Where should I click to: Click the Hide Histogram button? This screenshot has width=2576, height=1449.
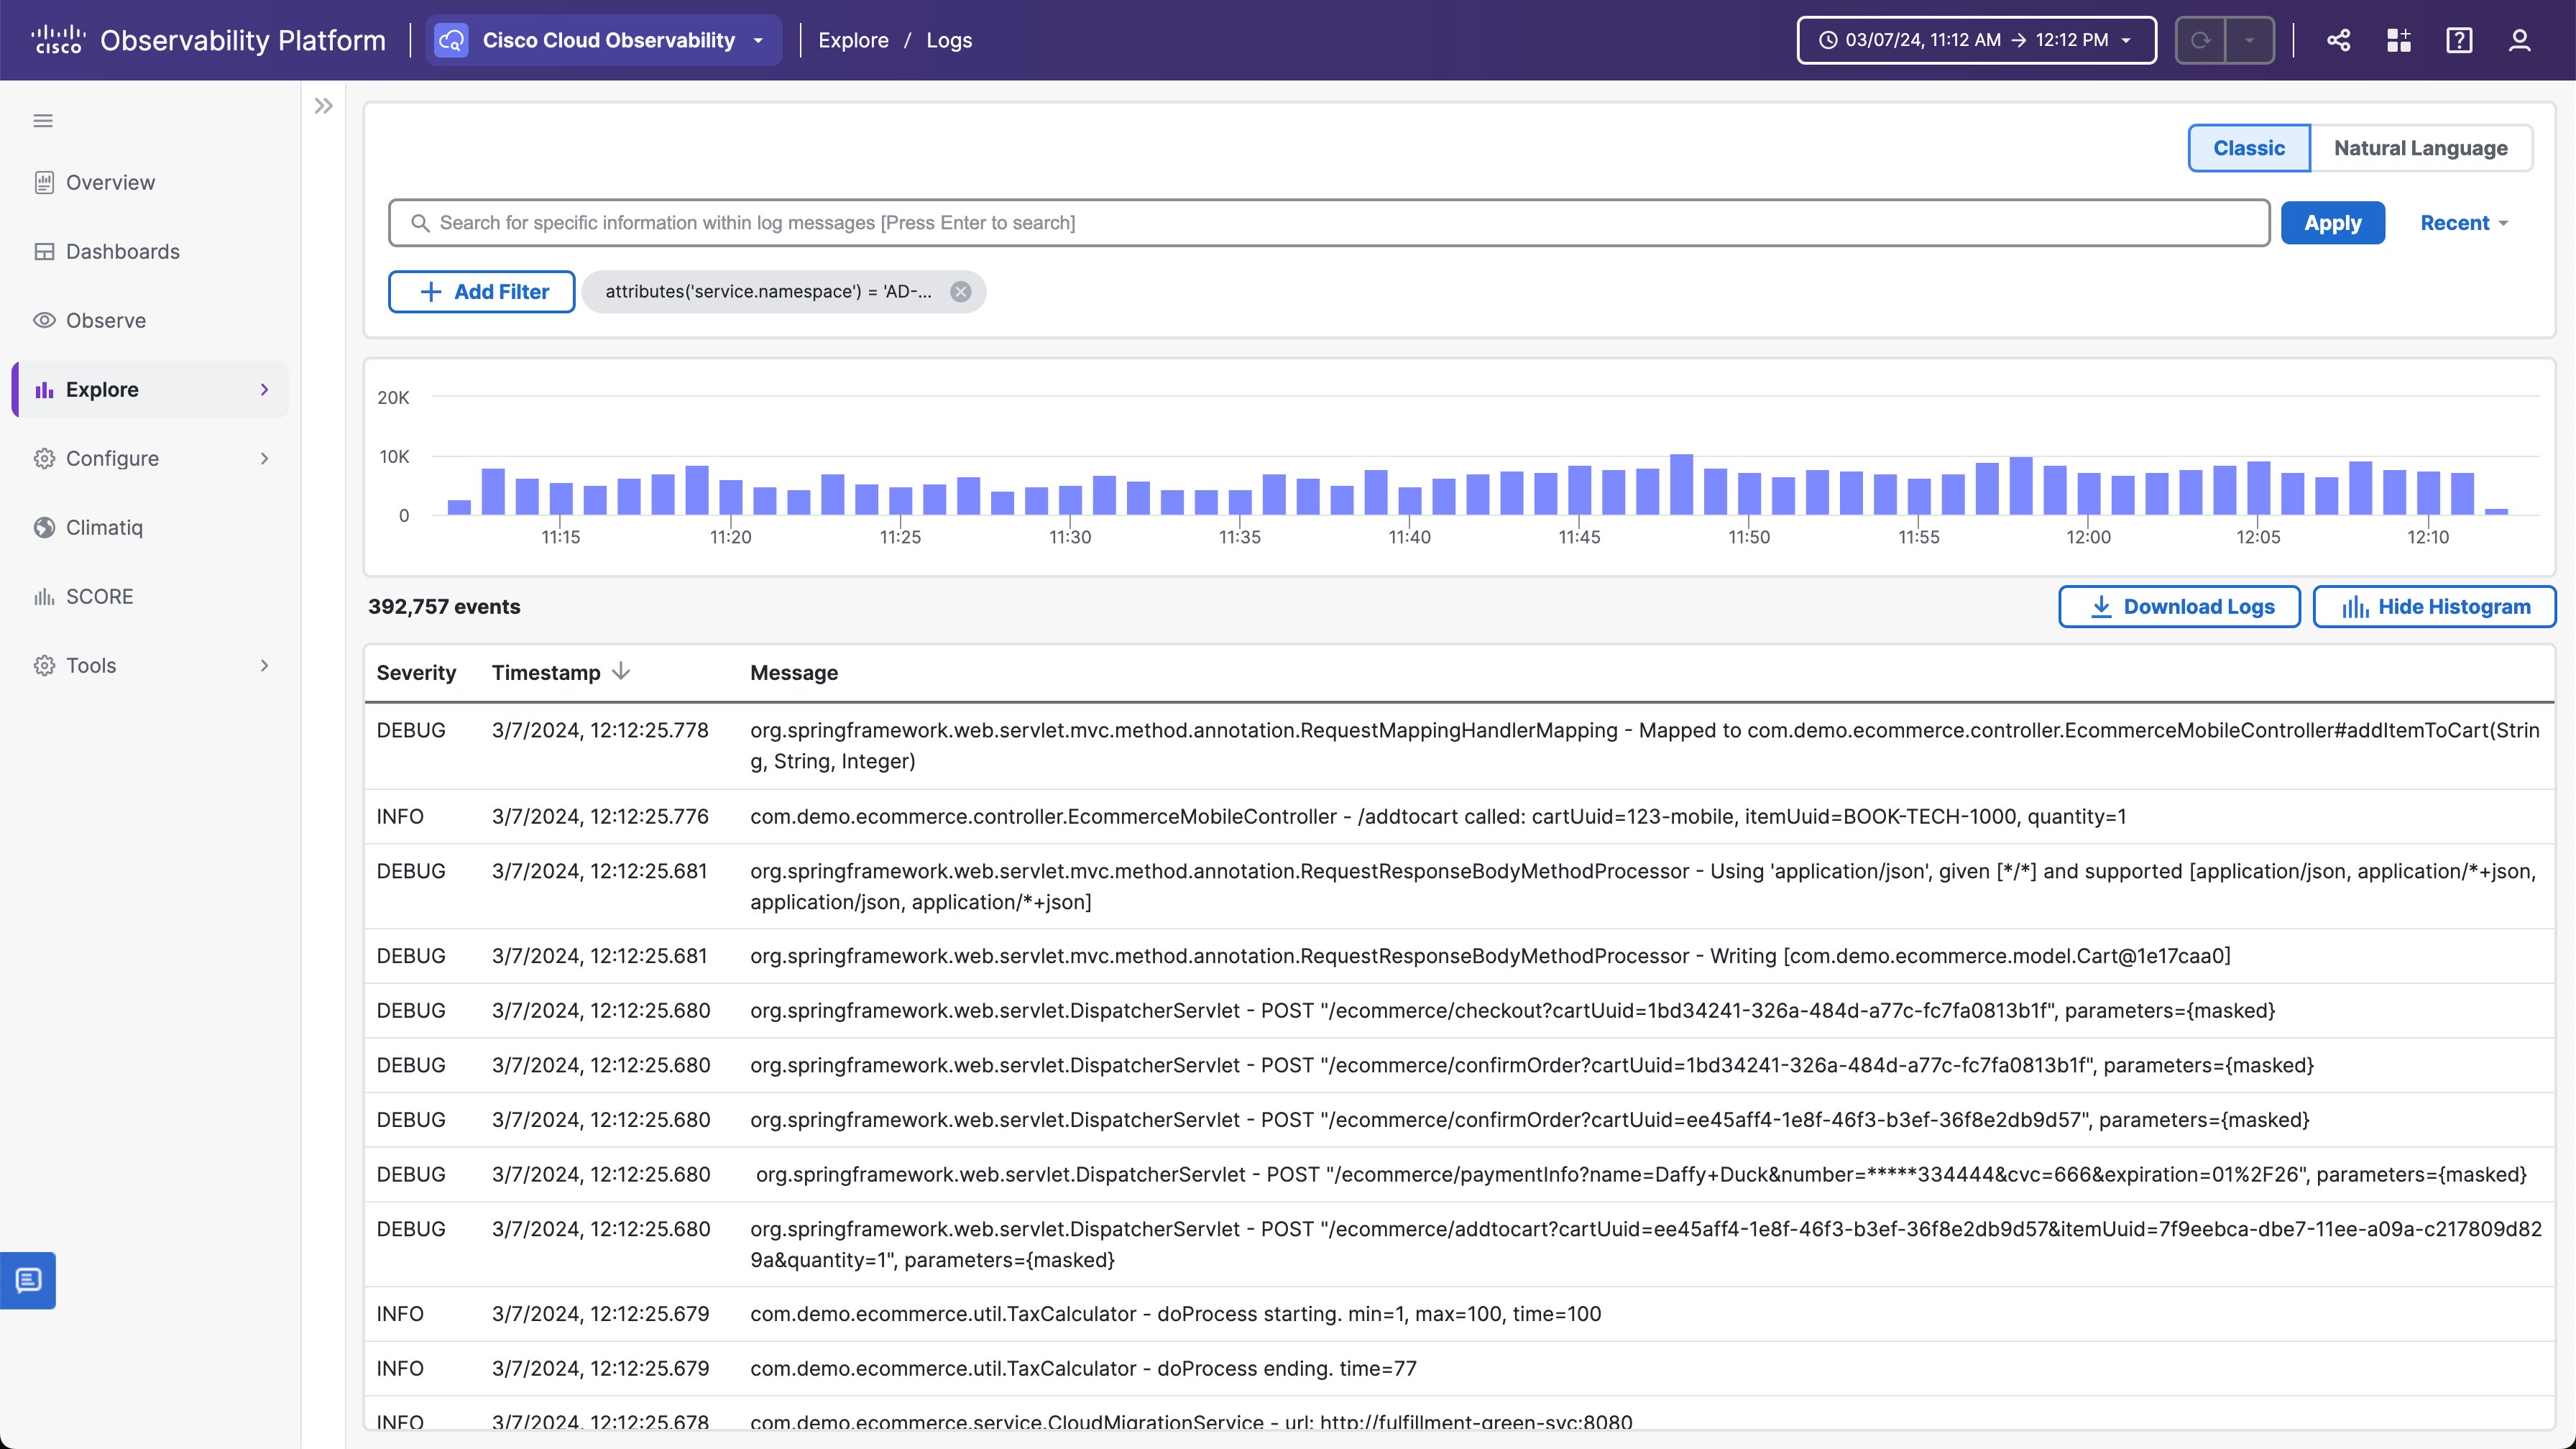pos(2435,606)
